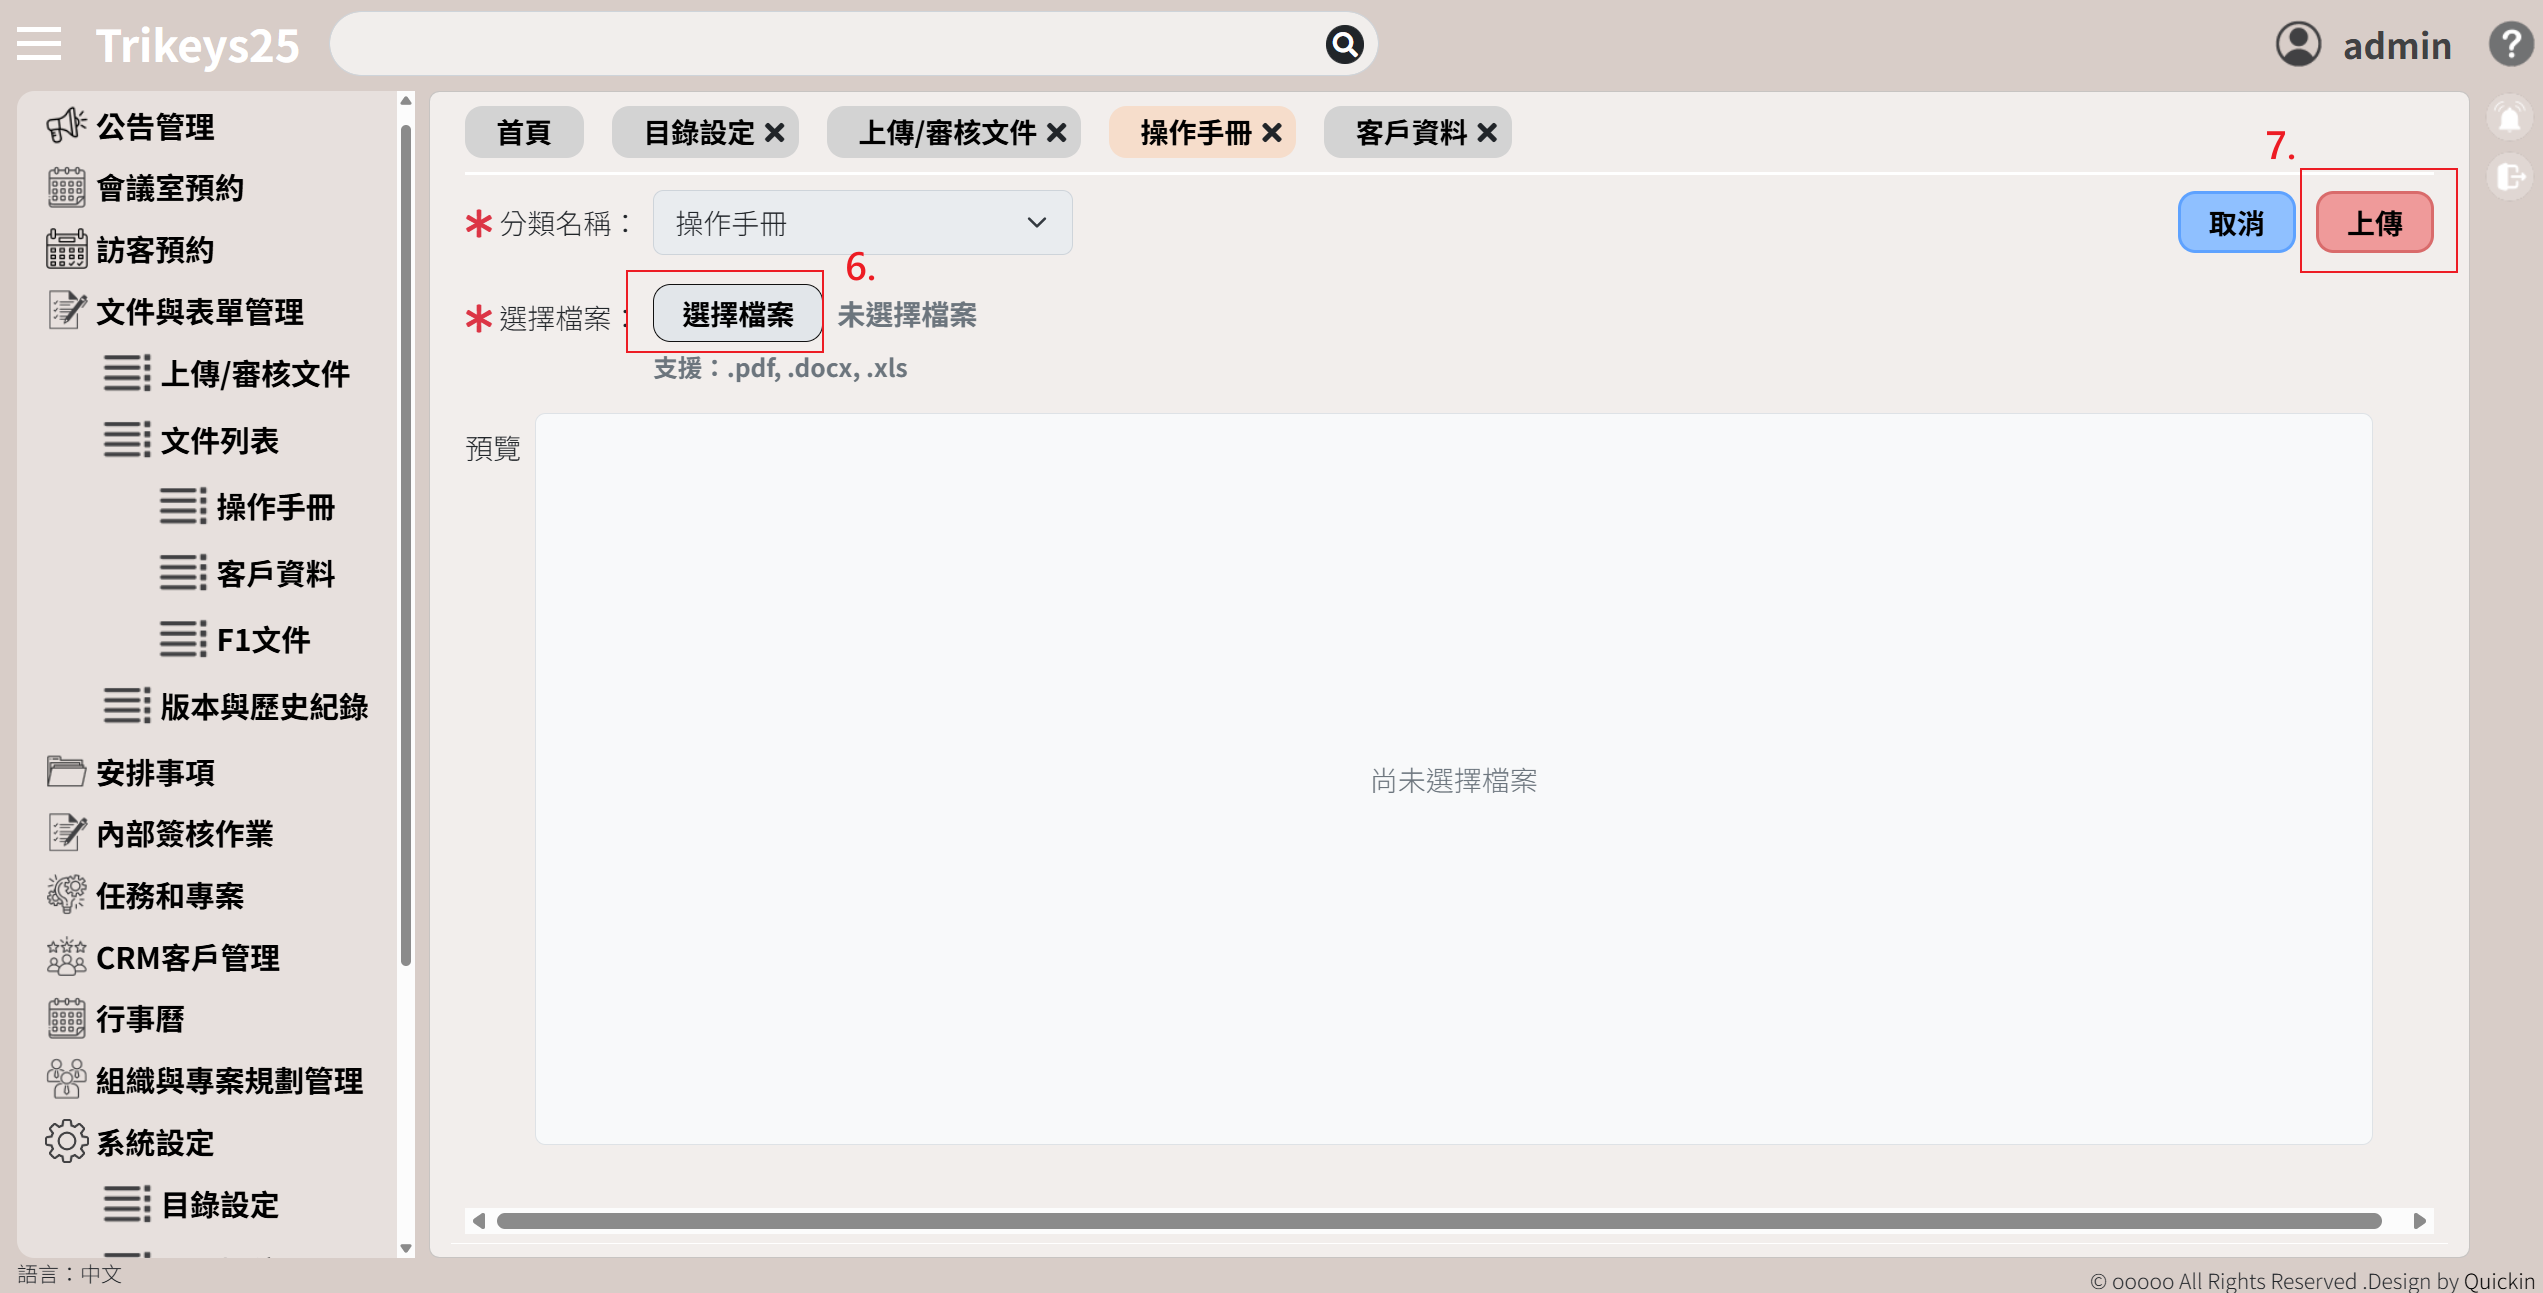2543x1293 pixels.
Task: Close the 客戶資料 tab
Action: coord(1487,133)
